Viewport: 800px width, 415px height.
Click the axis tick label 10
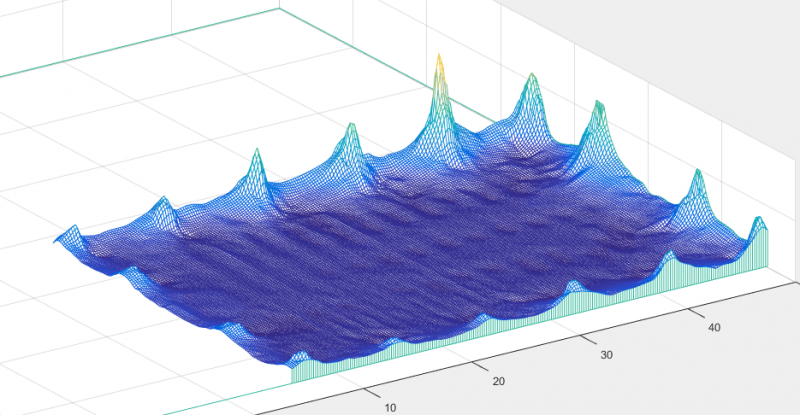click(390, 408)
